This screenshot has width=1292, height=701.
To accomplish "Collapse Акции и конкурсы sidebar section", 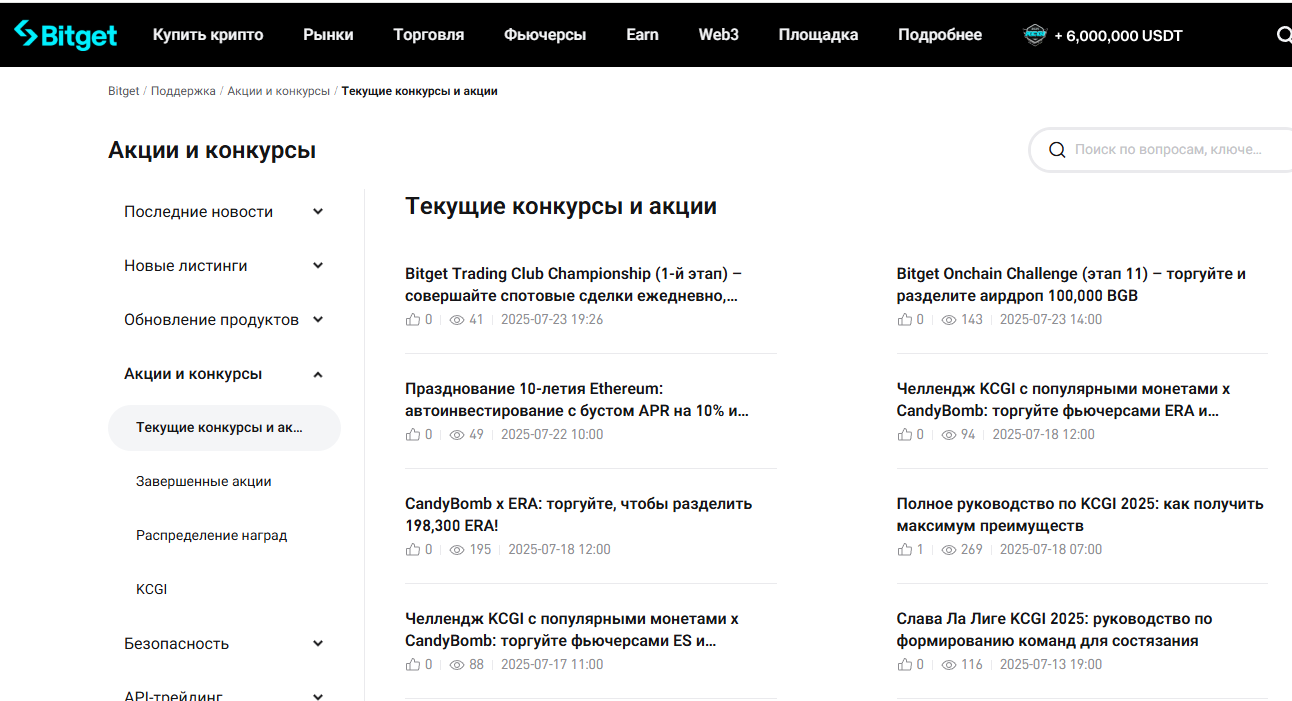I will coord(318,374).
